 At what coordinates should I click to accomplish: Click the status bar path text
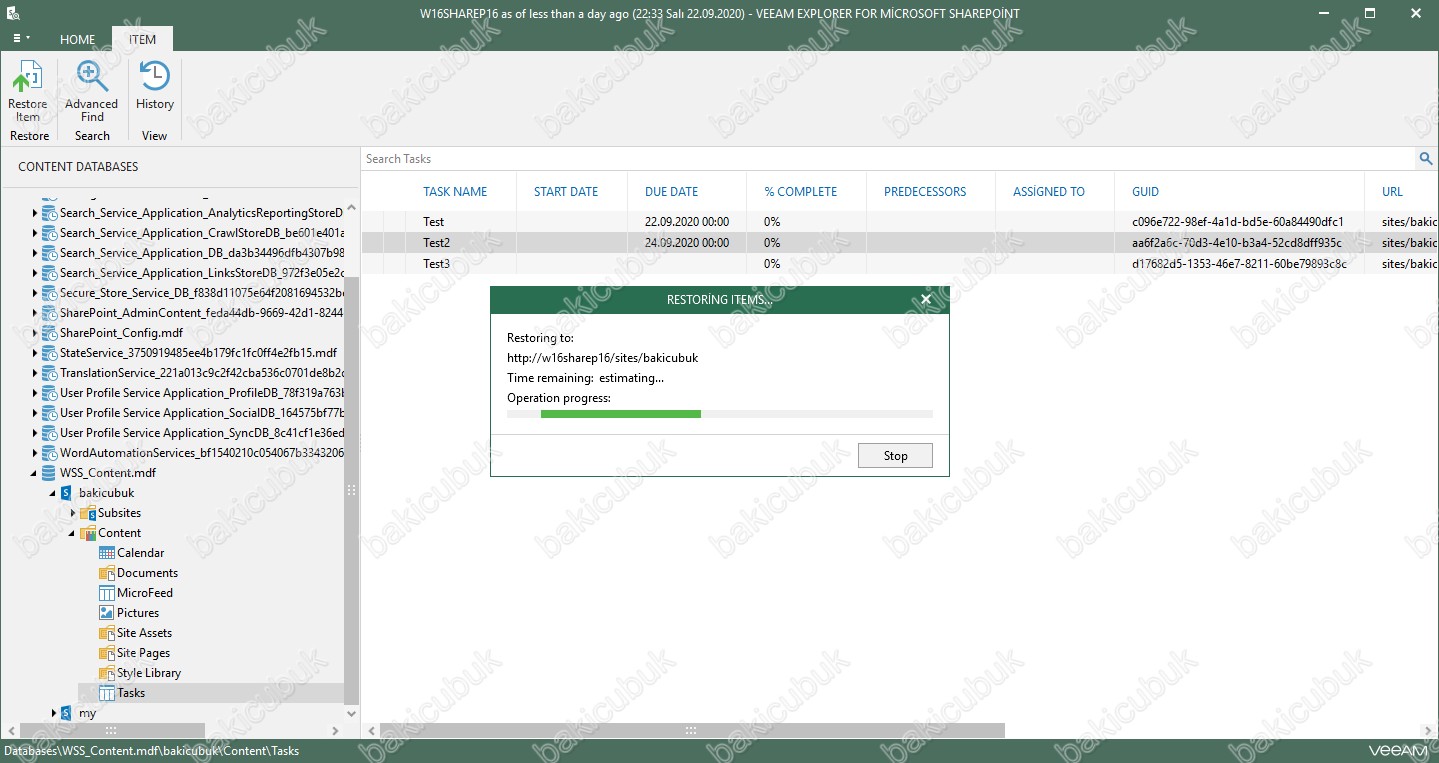(x=150, y=751)
